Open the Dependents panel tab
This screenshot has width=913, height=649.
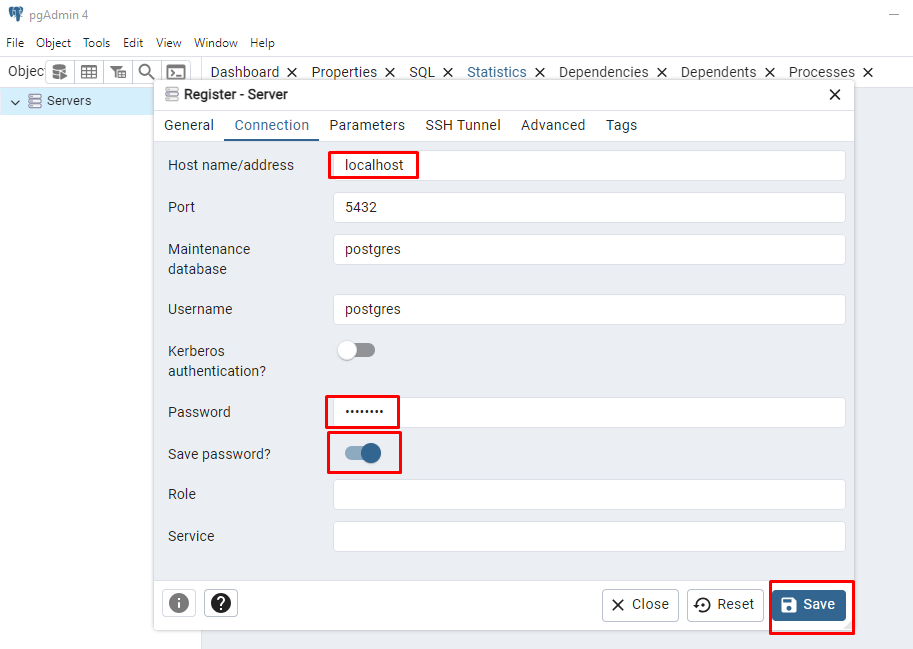tap(718, 72)
